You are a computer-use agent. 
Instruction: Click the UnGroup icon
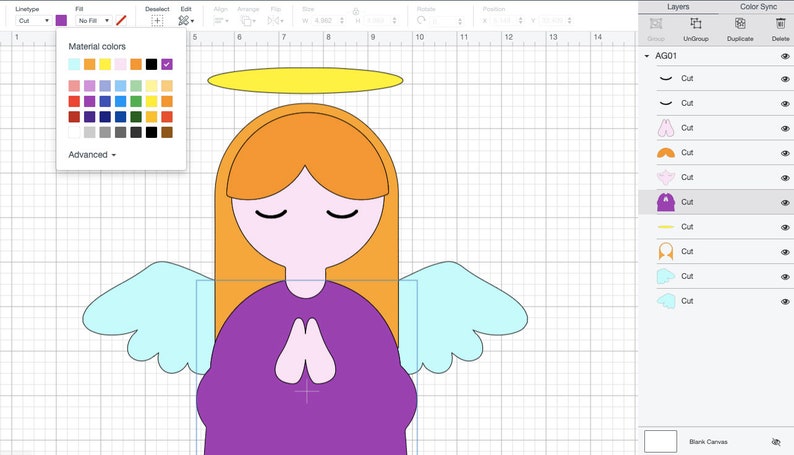tap(696, 23)
